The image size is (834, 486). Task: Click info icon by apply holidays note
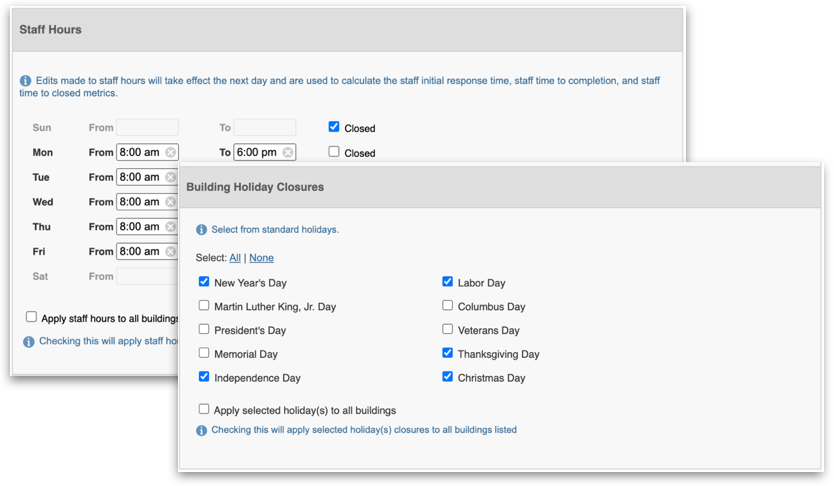point(202,430)
